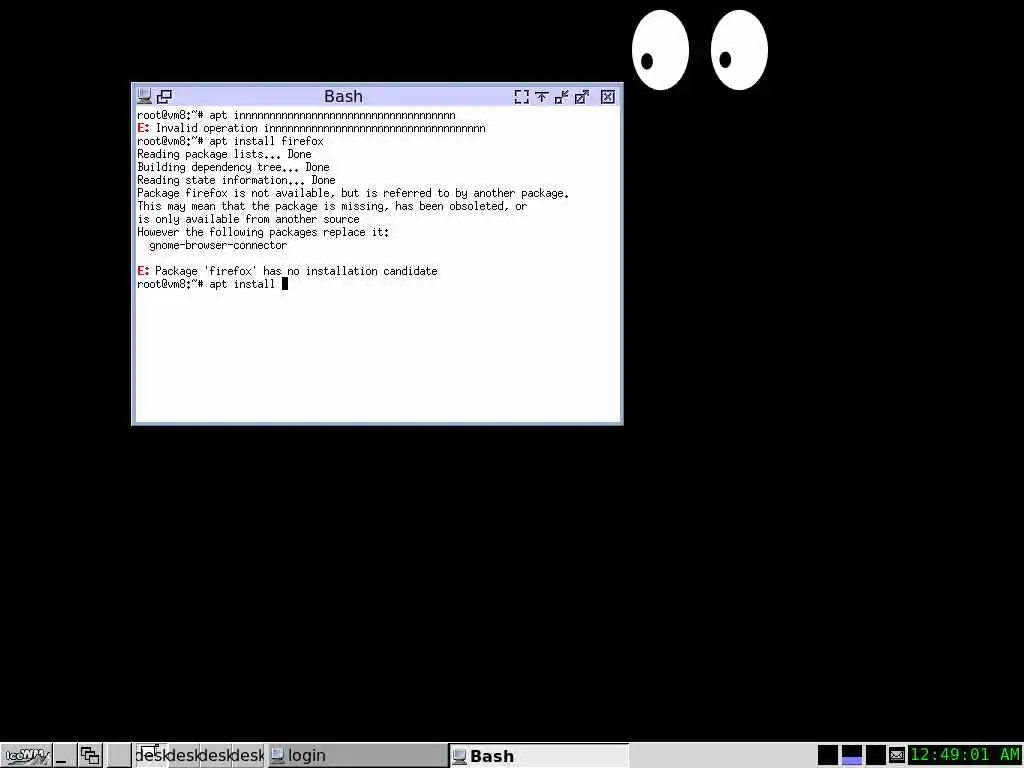1024x768 pixels.
Task: Click the show desktop button in the taskbar
Action: [64, 756]
